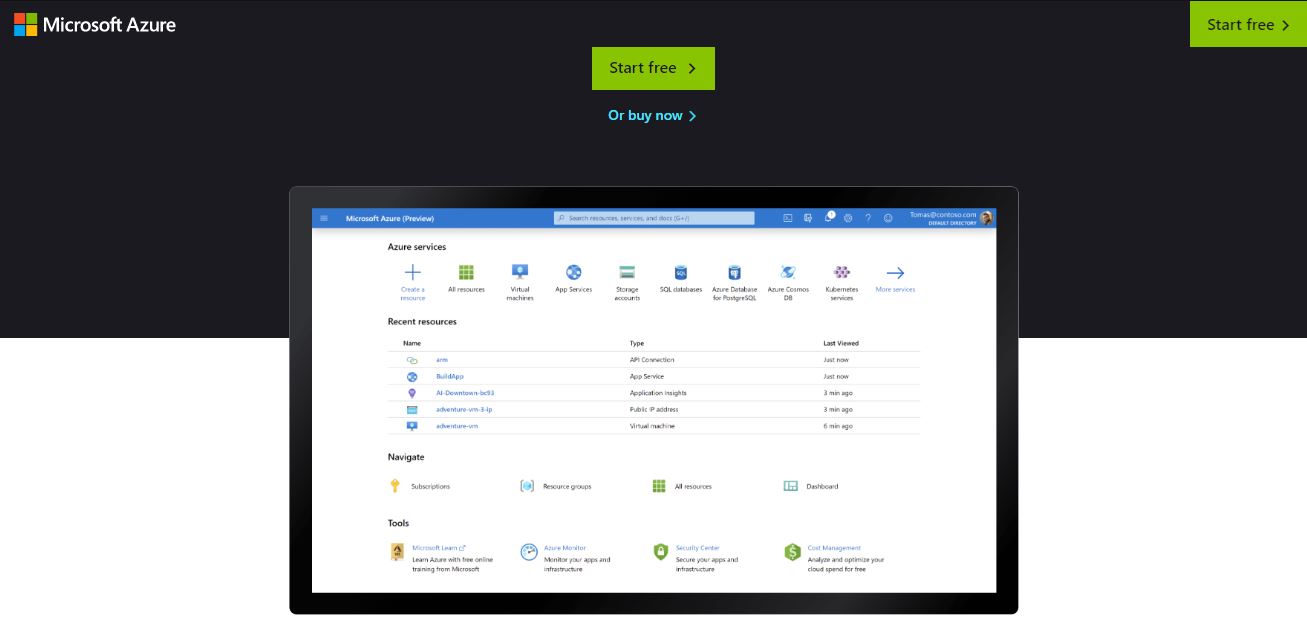Click the Application Insights type cell
The width and height of the screenshot is (1307, 628).
[660, 393]
